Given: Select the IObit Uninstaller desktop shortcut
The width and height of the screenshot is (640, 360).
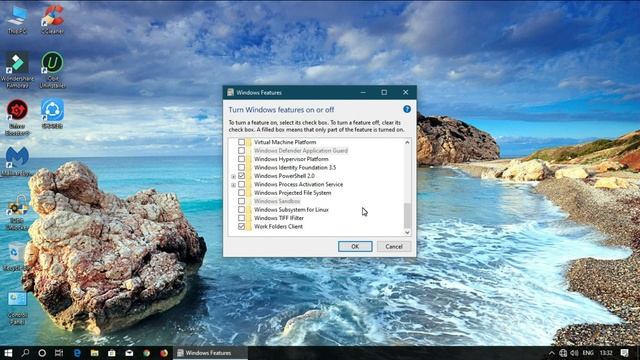Looking at the screenshot, I should [52, 70].
